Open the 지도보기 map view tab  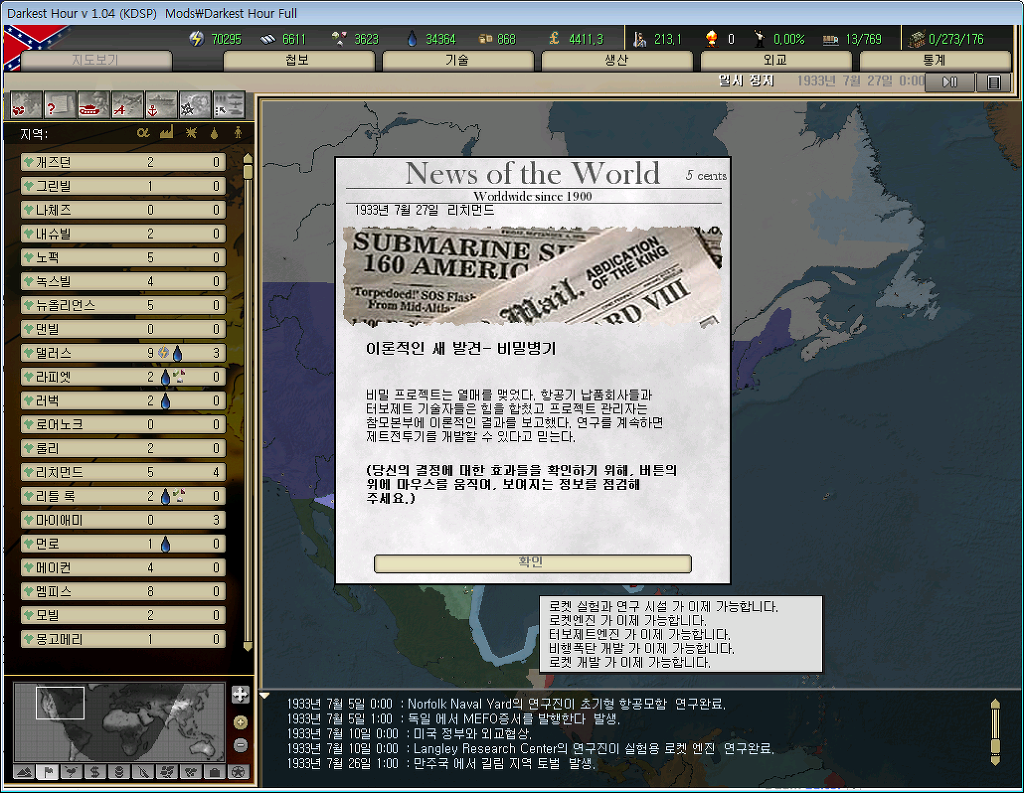[x=96, y=60]
